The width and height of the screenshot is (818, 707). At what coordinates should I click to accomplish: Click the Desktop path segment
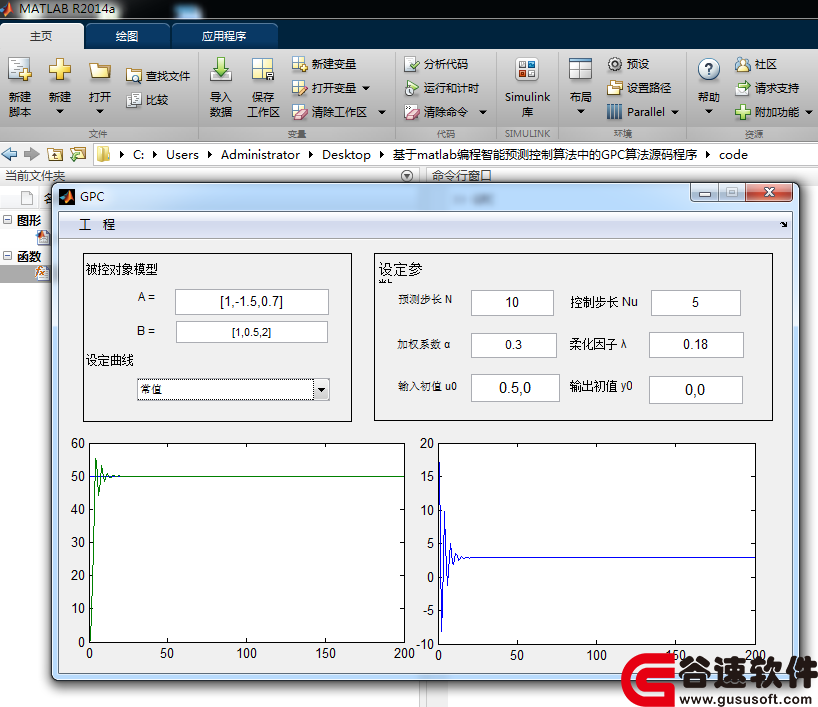point(346,154)
